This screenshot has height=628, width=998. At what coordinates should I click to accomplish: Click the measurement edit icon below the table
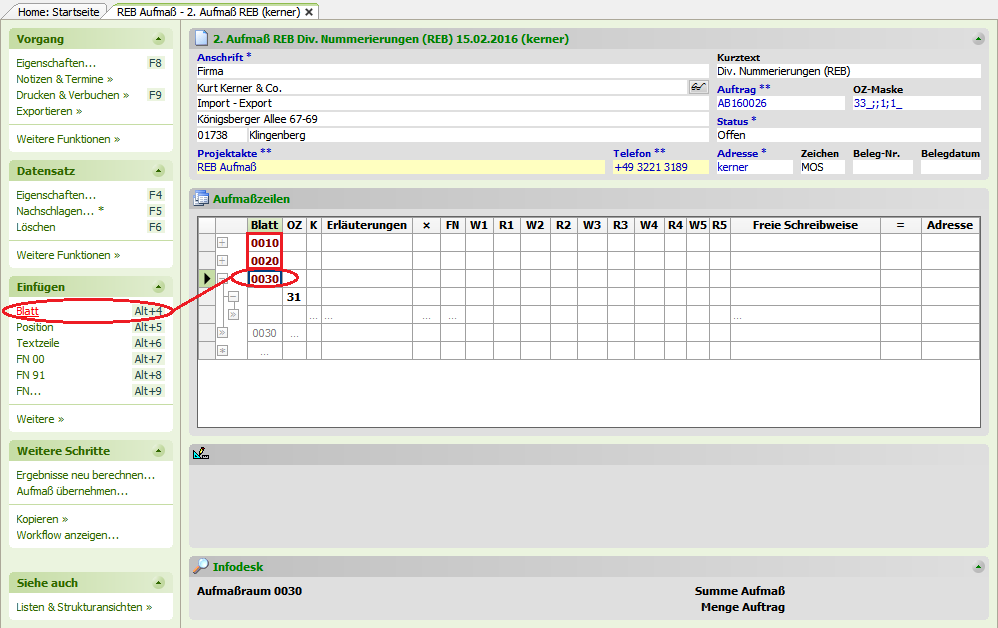point(201,454)
